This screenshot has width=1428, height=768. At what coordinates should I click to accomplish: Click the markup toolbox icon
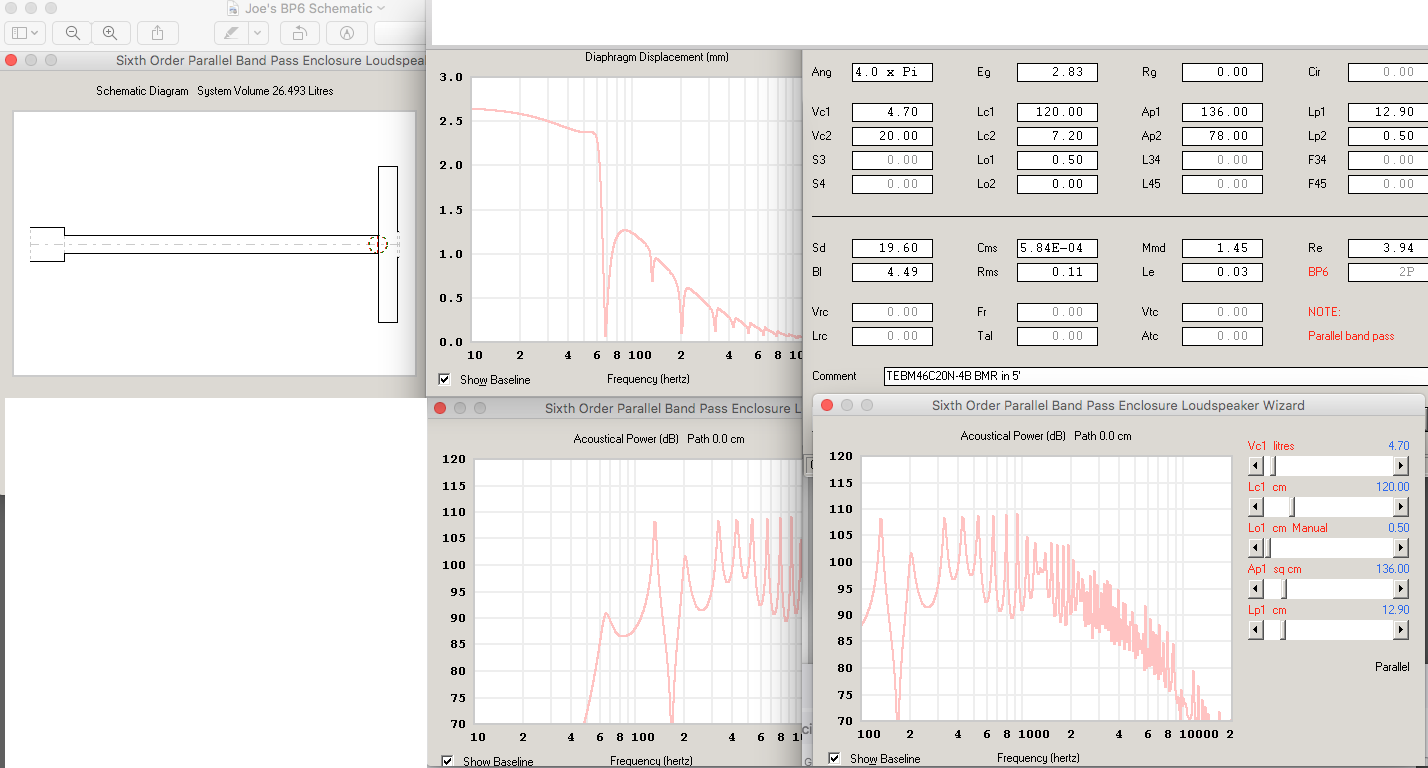coord(347,32)
